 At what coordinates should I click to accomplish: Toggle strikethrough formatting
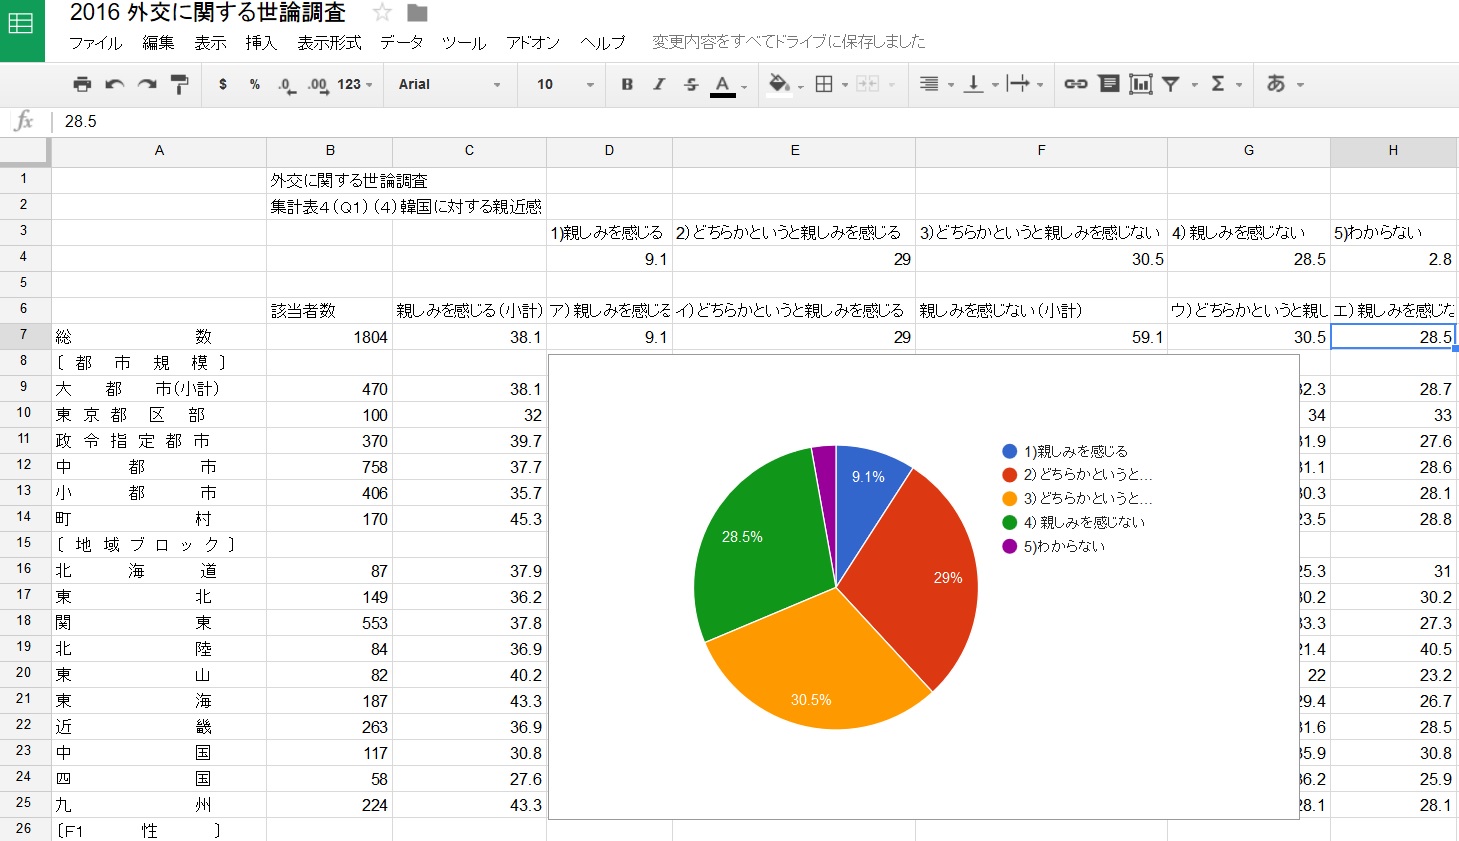point(691,84)
